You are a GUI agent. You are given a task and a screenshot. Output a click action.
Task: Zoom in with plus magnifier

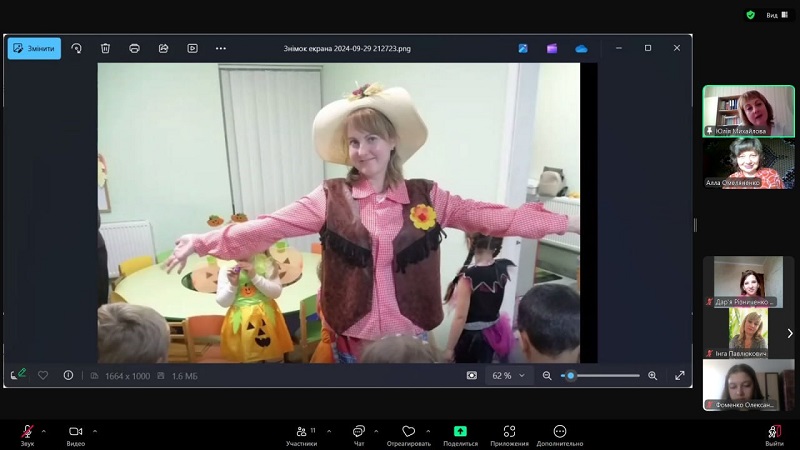[653, 376]
